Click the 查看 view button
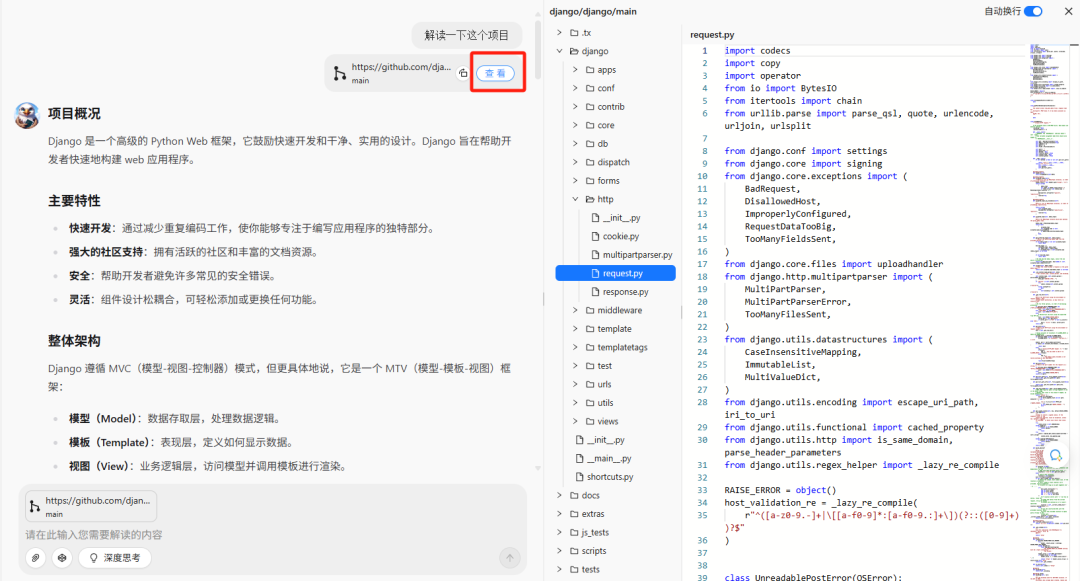Image resolution: width=1080 pixels, height=581 pixels. point(495,73)
